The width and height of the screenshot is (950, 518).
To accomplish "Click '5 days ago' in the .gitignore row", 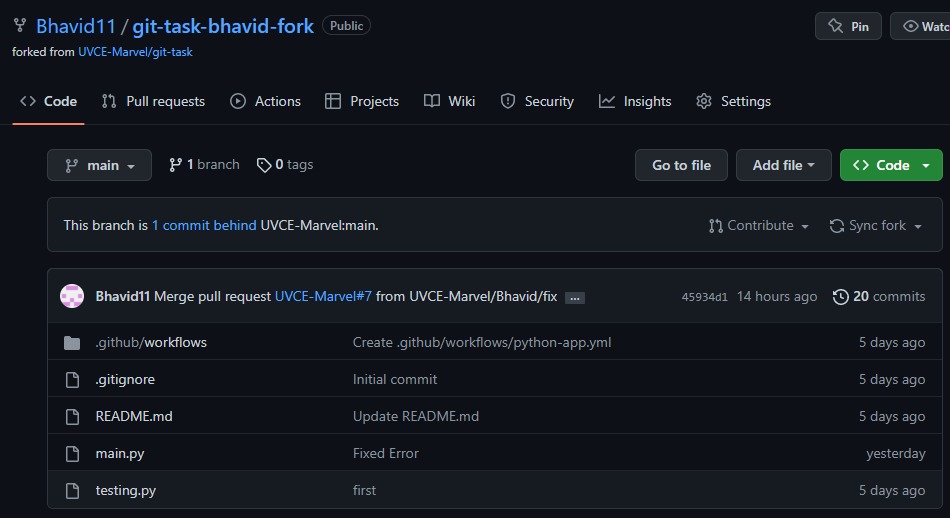I will [x=892, y=379].
